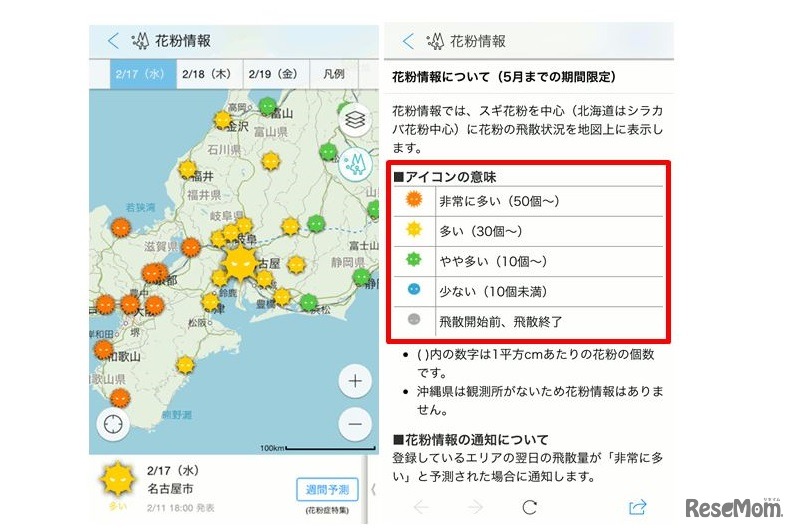Zoom in the map with plus button
This screenshot has width=796, height=531.
click(355, 381)
